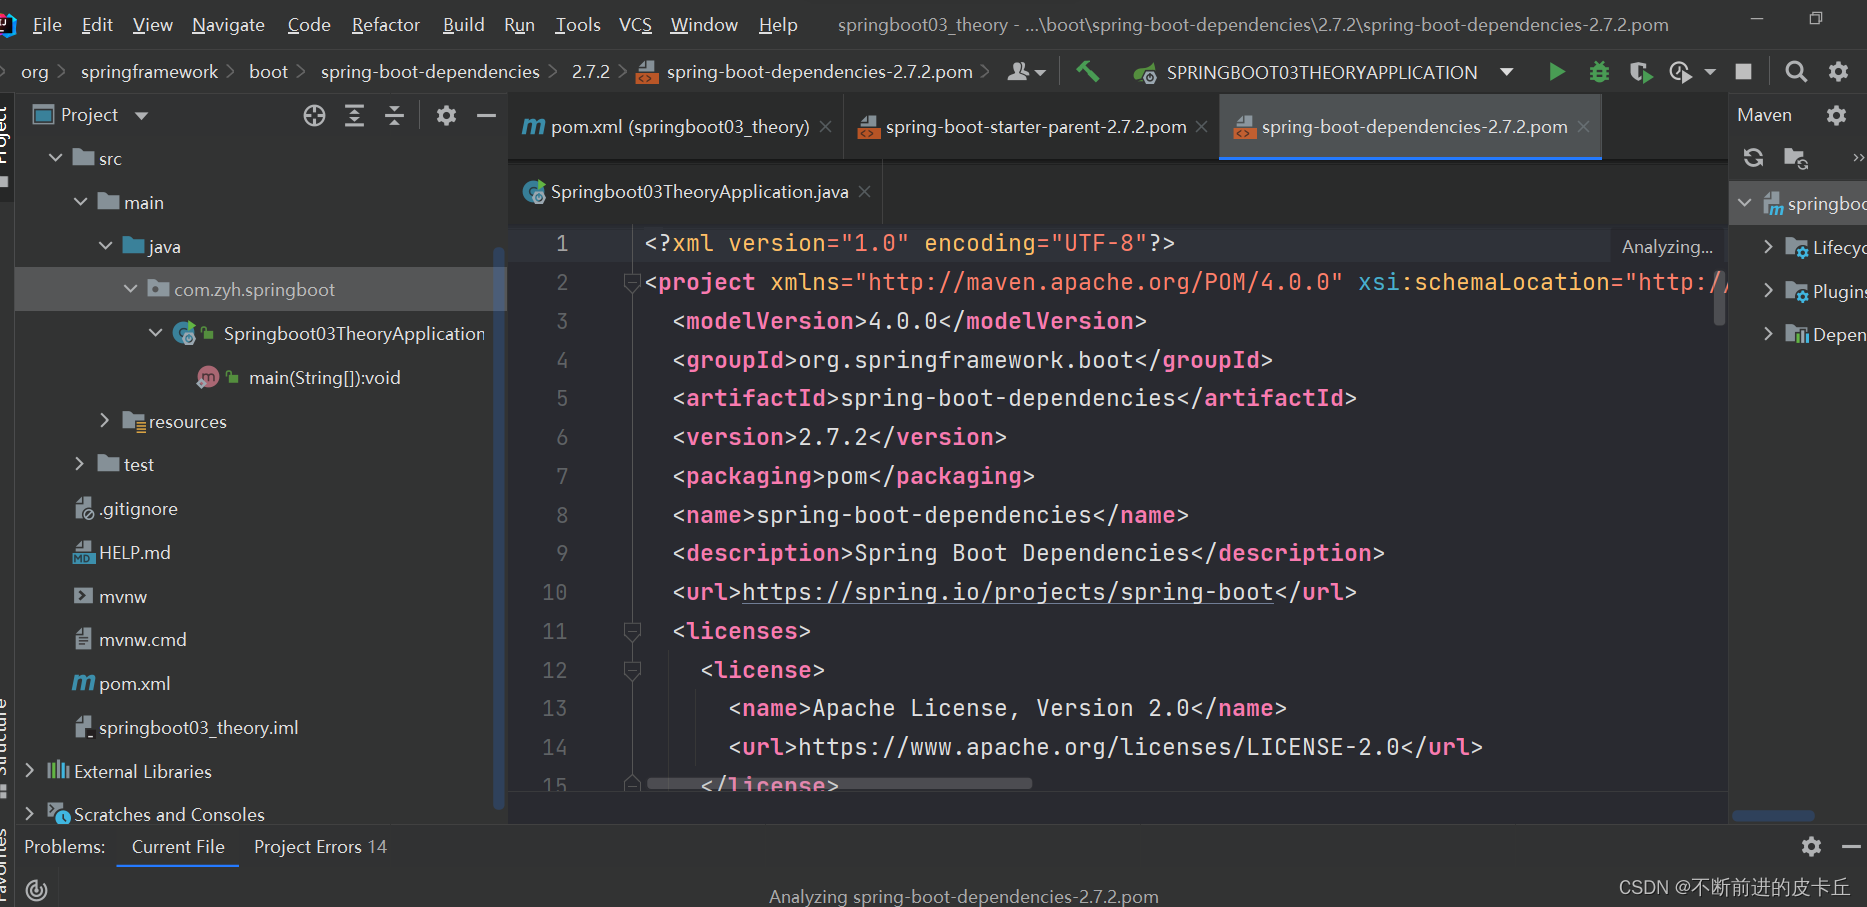Collapse the src folder

(x=56, y=158)
